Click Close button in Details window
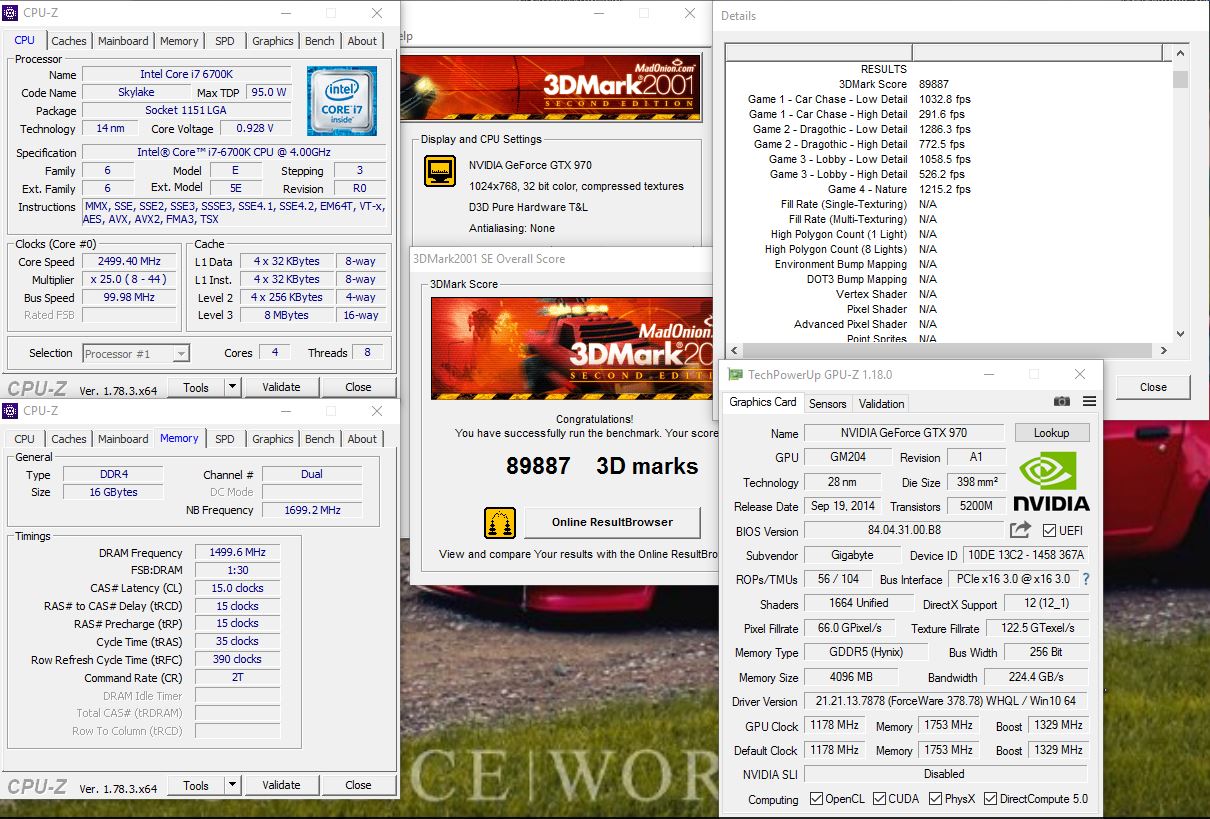1210x819 pixels. [x=1153, y=387]
